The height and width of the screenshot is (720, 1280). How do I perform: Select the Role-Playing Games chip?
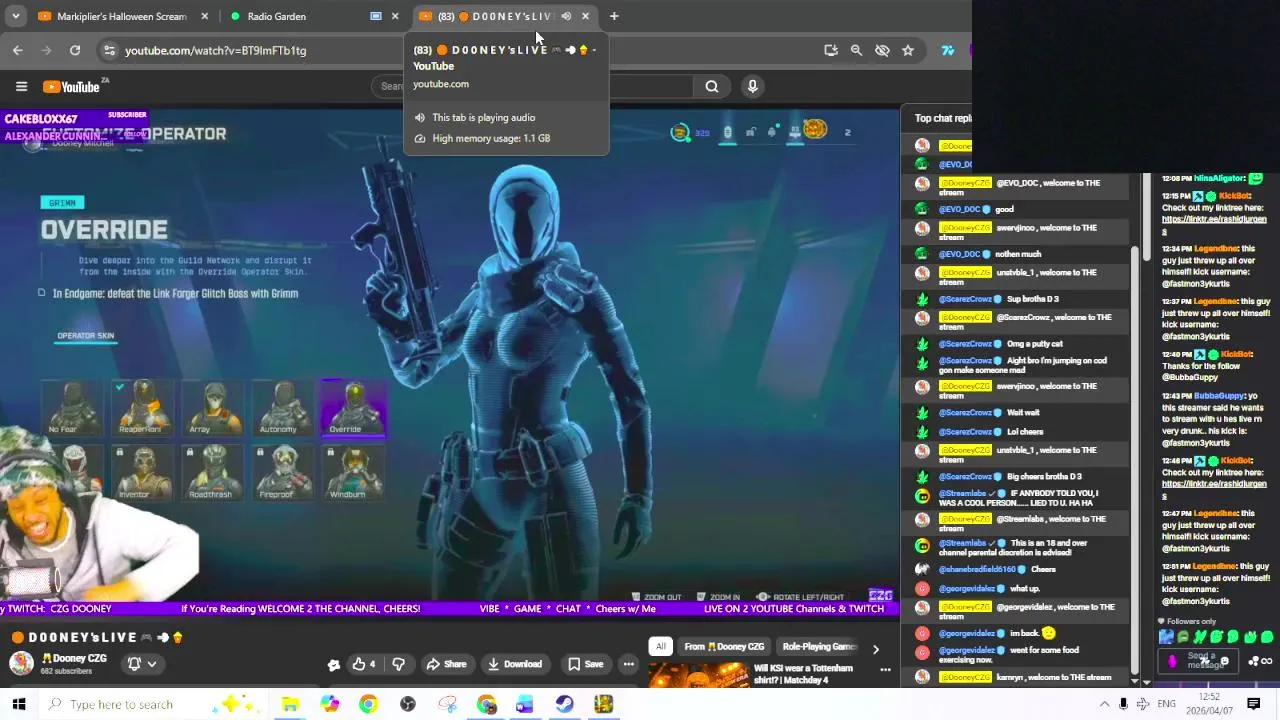coord(819,647)
